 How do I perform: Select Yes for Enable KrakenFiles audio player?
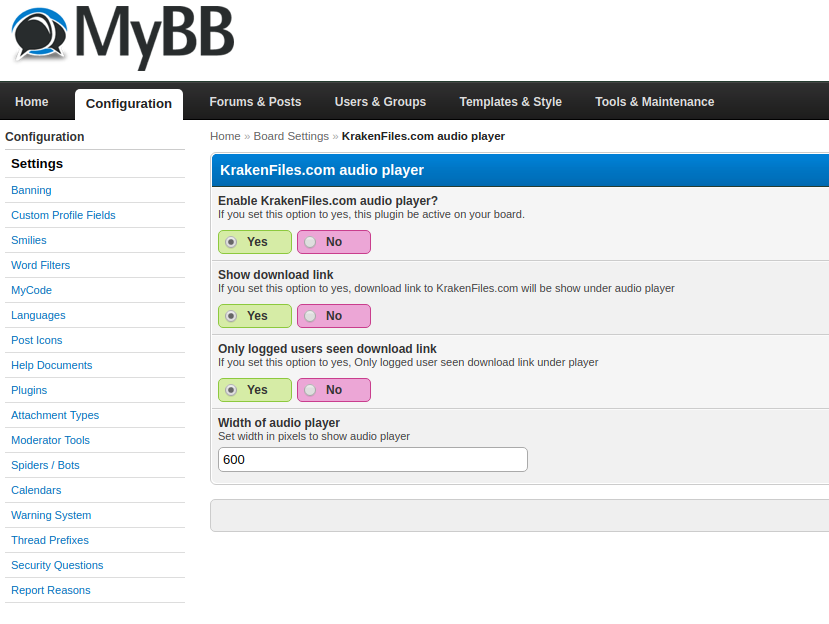coord(255,242)
